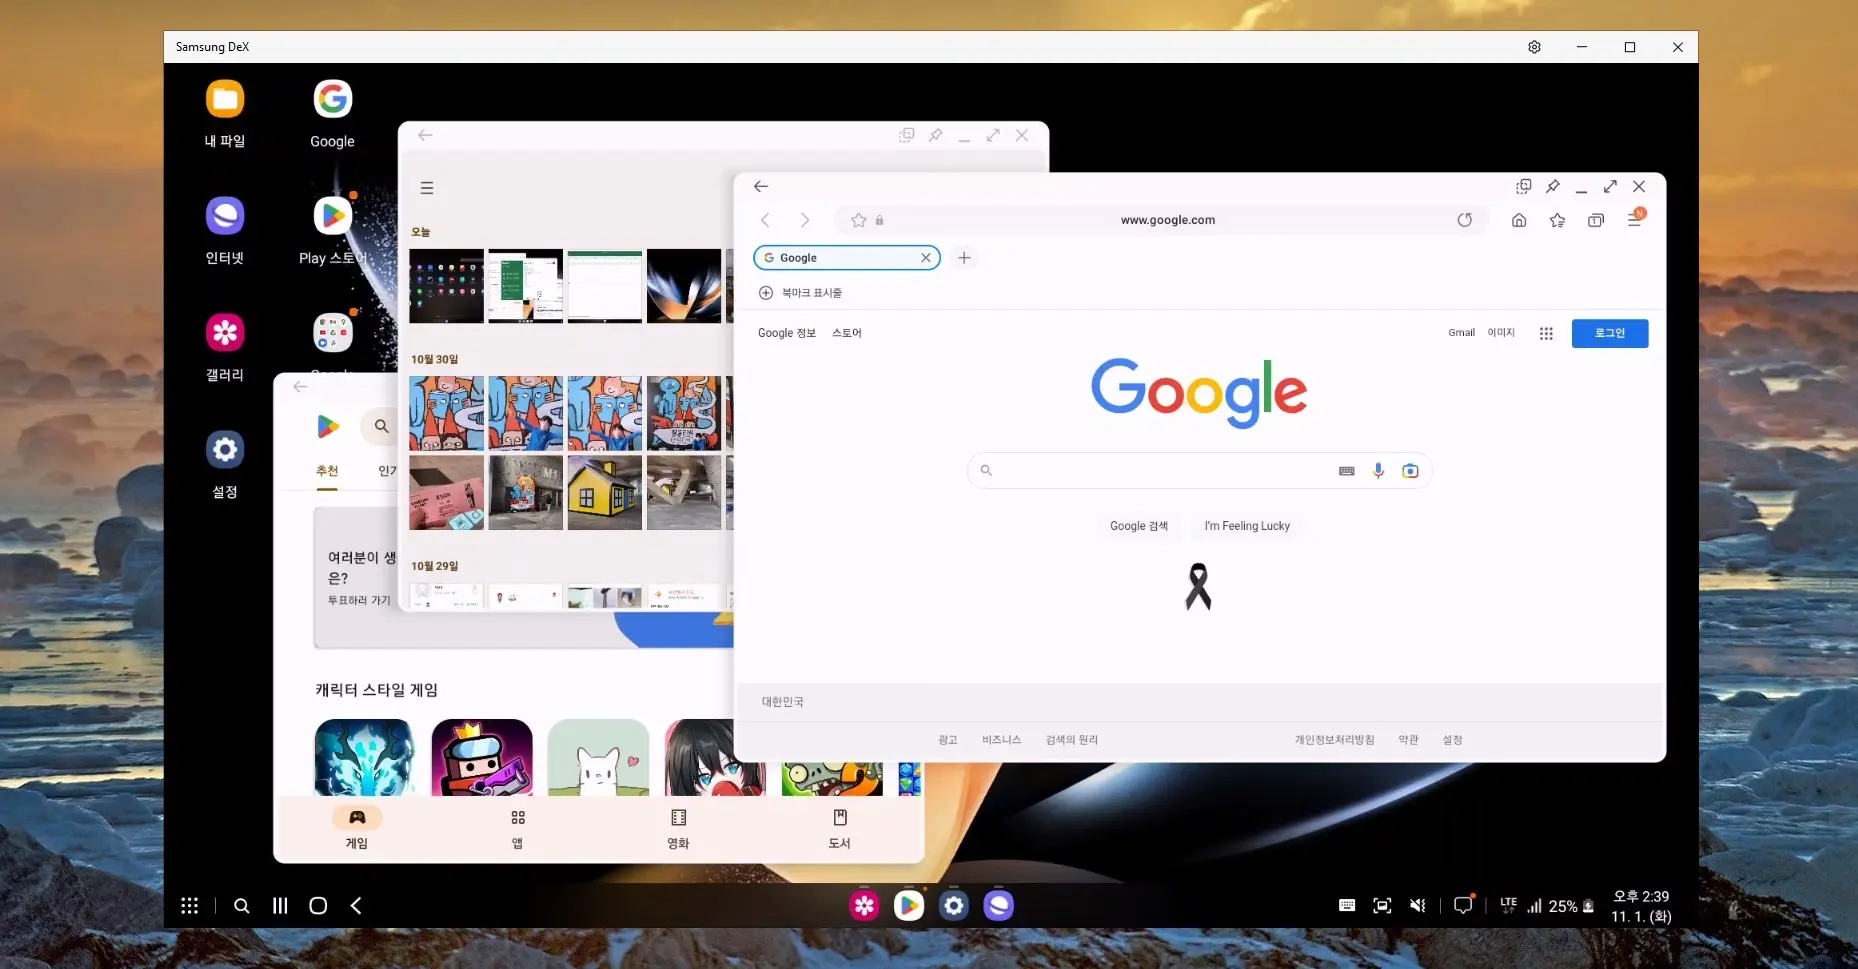Click 북마크 표시줄 add bookmark bar
Image resolution: width=1858 pixels, height=969 pixels.
click(x=800, y=293)
